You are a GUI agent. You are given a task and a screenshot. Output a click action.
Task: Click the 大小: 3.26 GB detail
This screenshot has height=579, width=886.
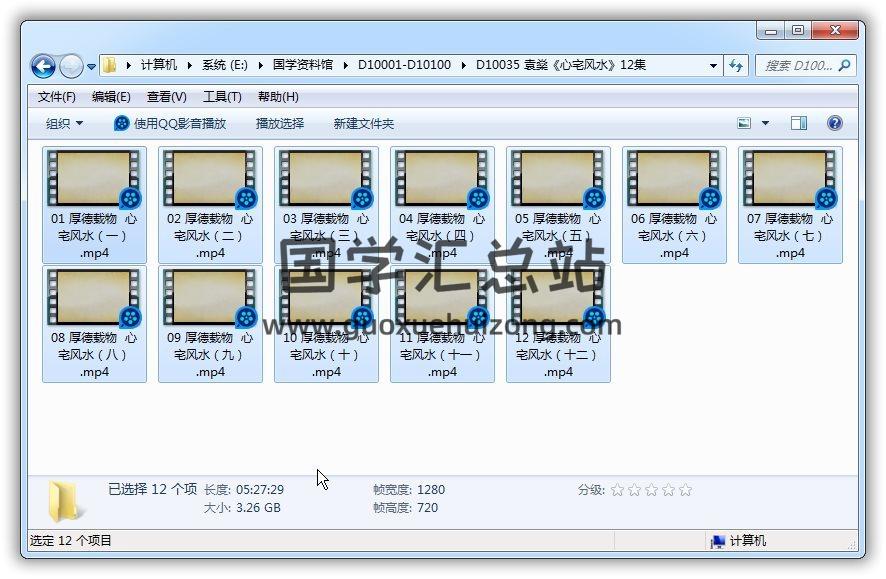[242, 508]
